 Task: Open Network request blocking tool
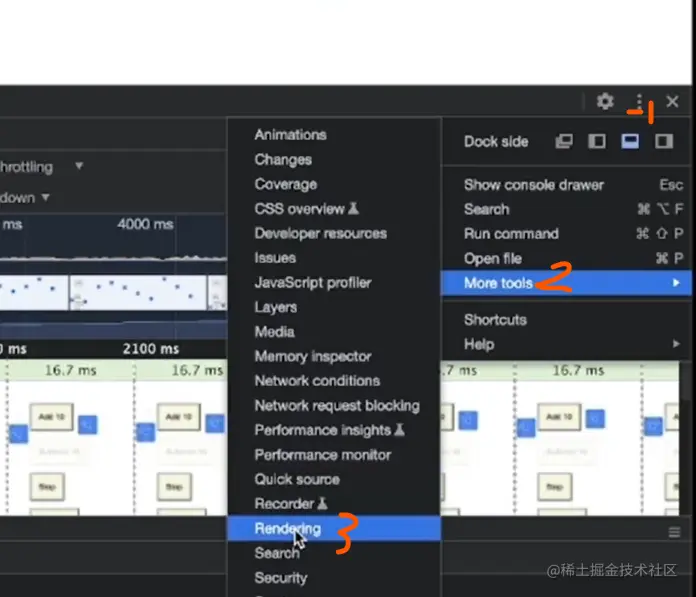tap(334, 406)
